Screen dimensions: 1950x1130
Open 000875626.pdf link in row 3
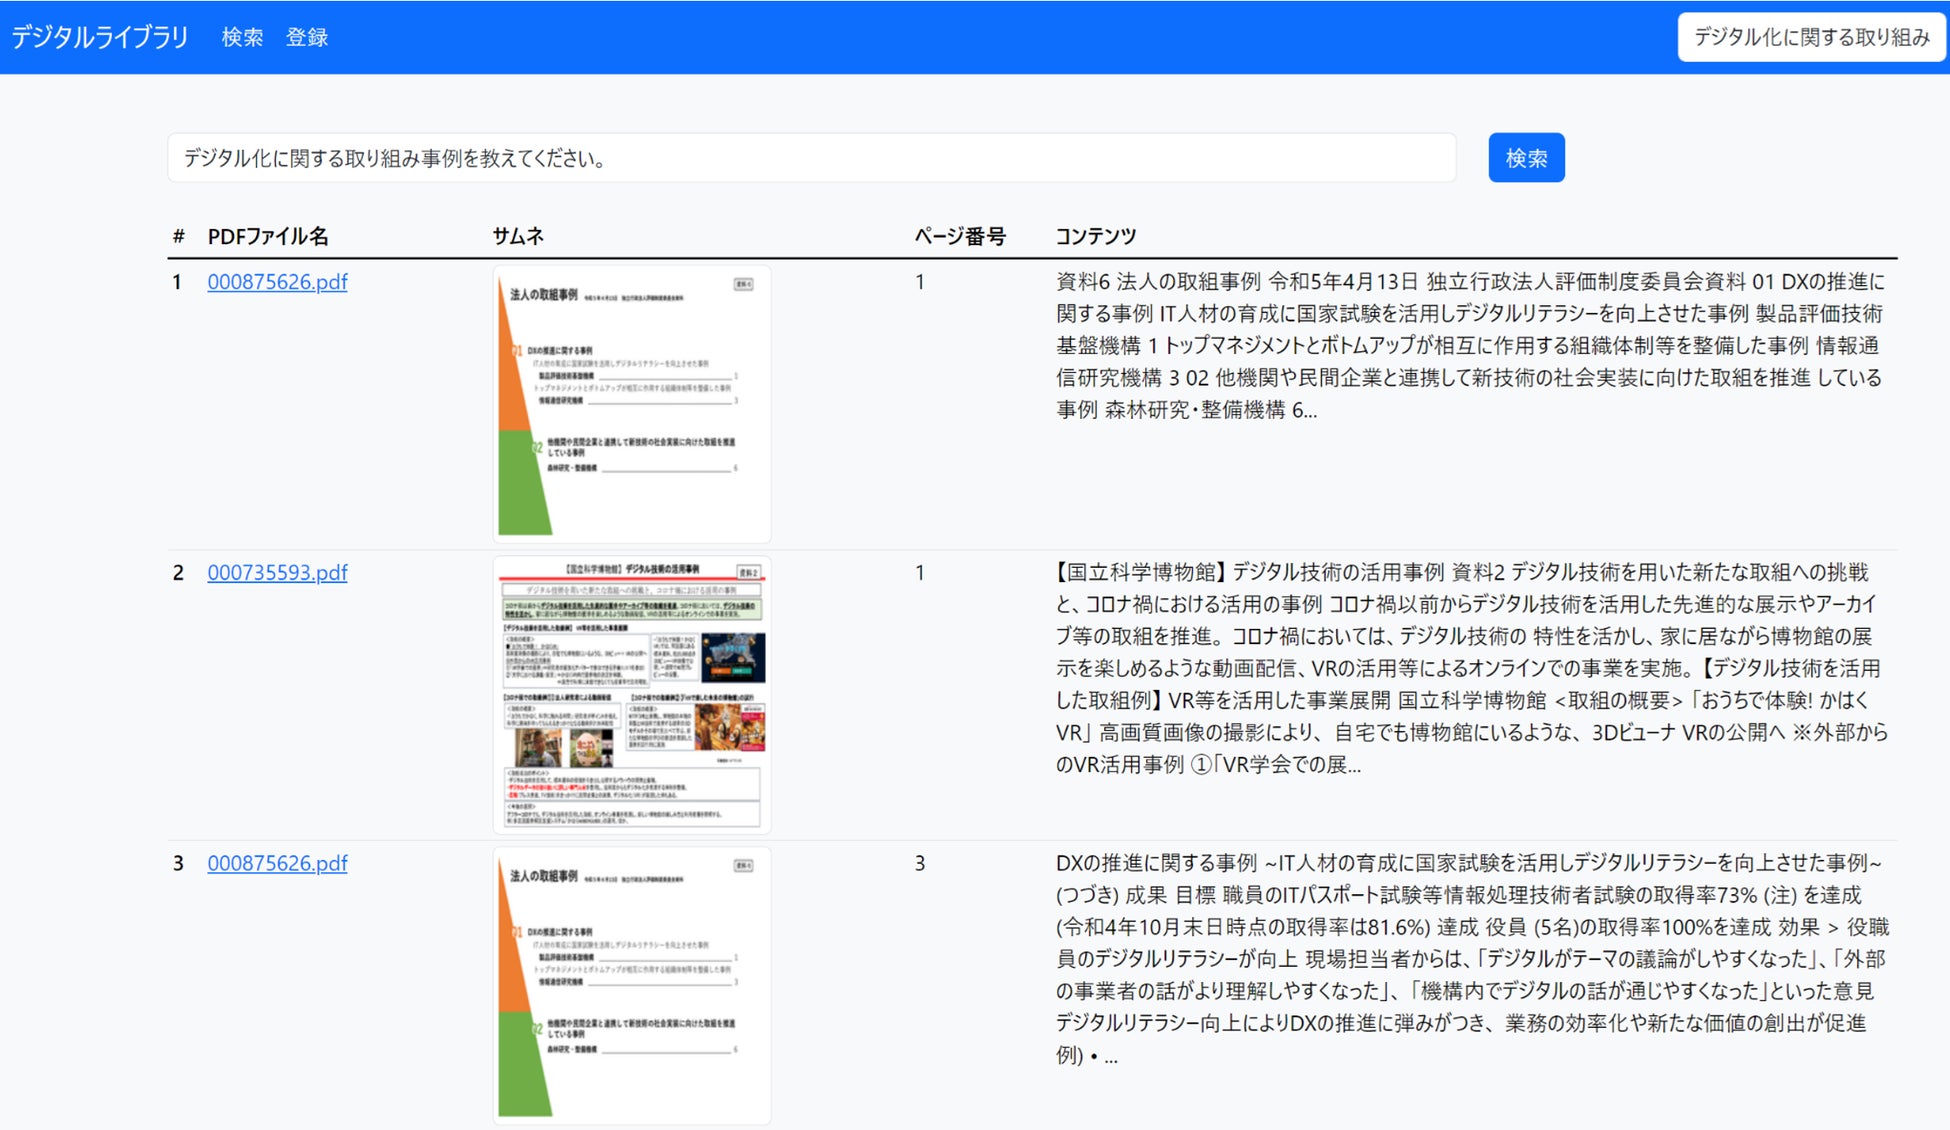click(277, 863)
